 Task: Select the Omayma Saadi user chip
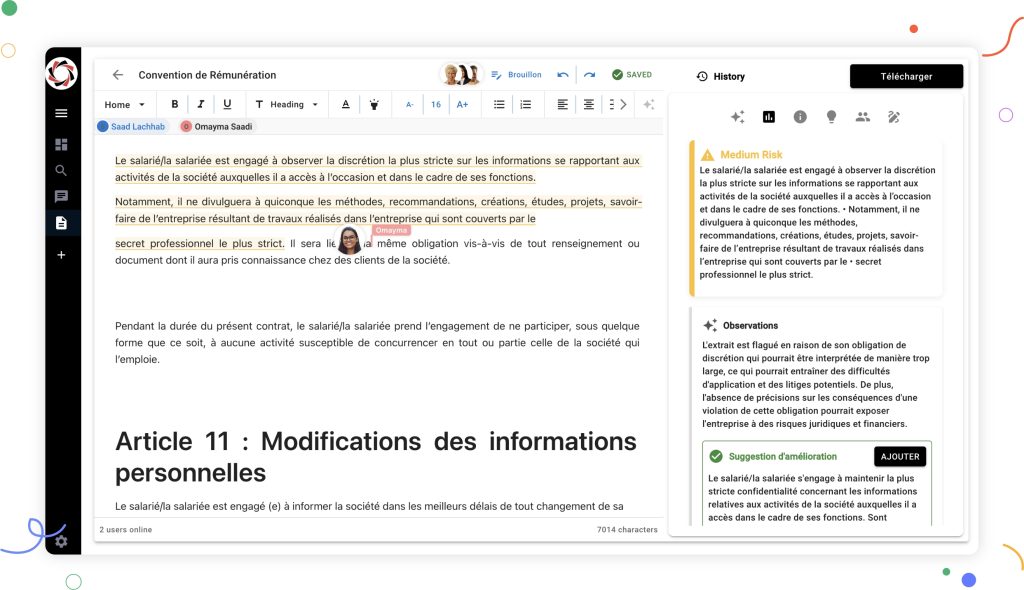(217, 126)
